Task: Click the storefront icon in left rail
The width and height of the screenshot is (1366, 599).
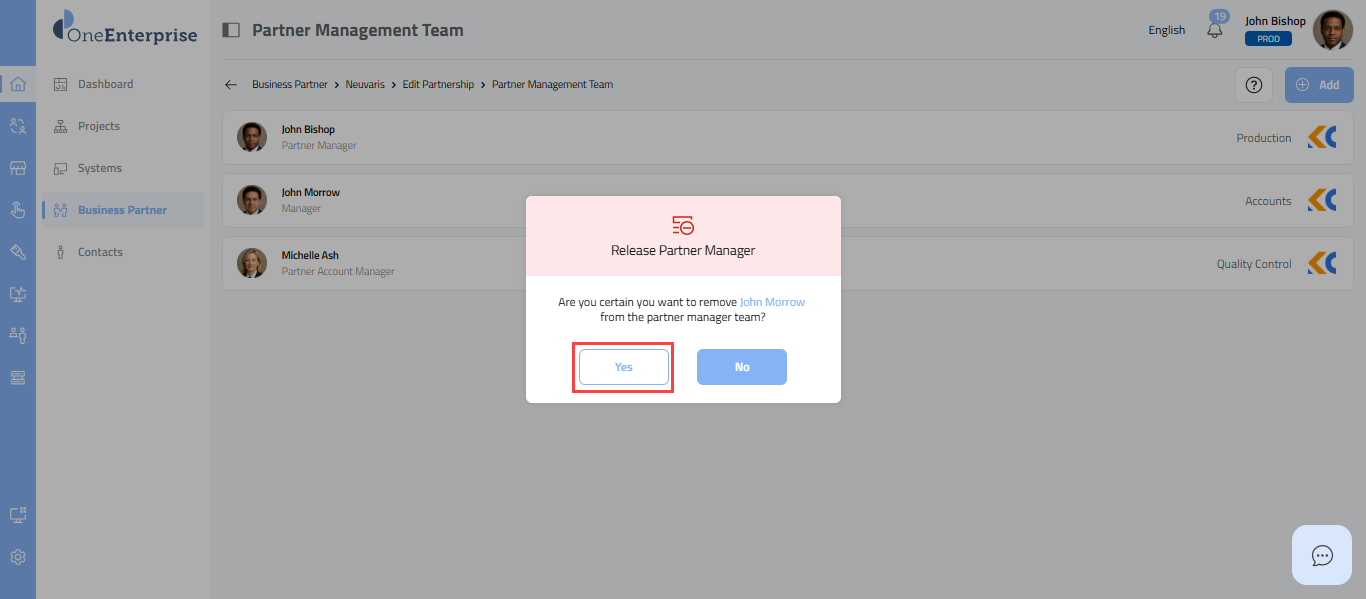Action: tap(17, 168)
